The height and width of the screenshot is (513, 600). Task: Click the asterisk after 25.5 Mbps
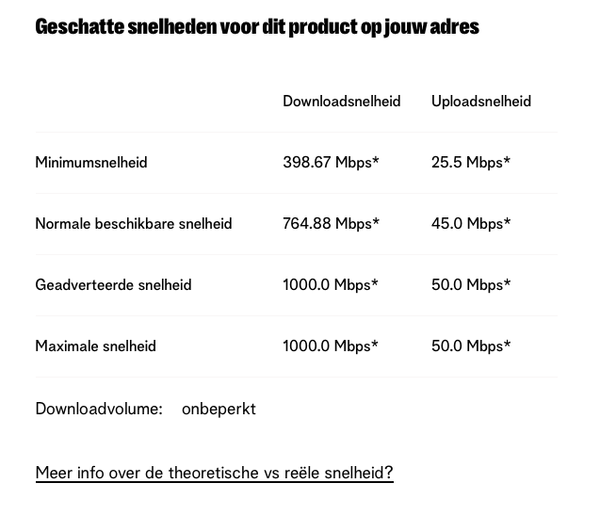pyautogui.click(x=507, y=160)
